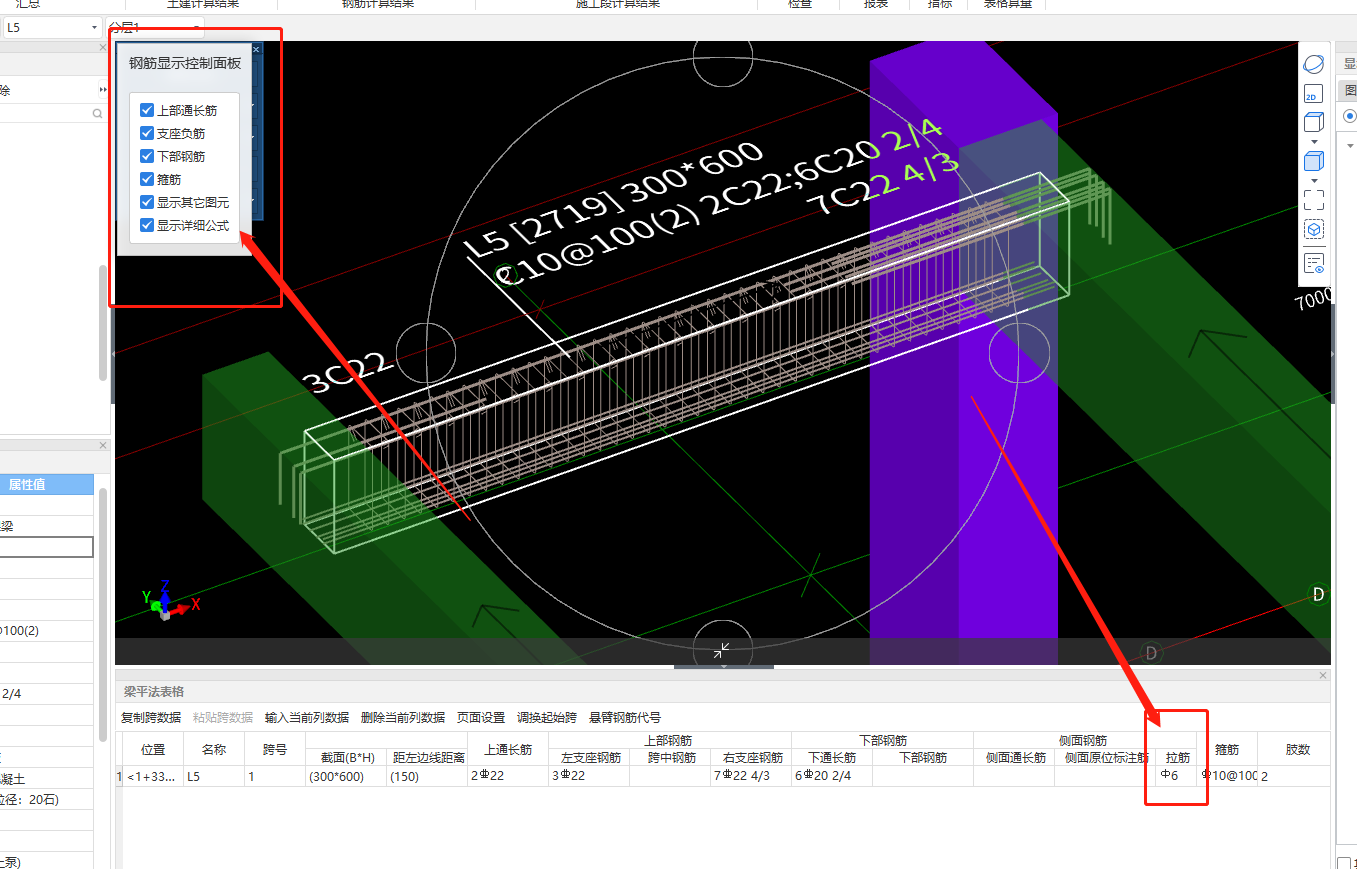This screenshot has height=869, width=1357.
Task: Open the 分层1 layer dropdown
Action: [155, 27]
